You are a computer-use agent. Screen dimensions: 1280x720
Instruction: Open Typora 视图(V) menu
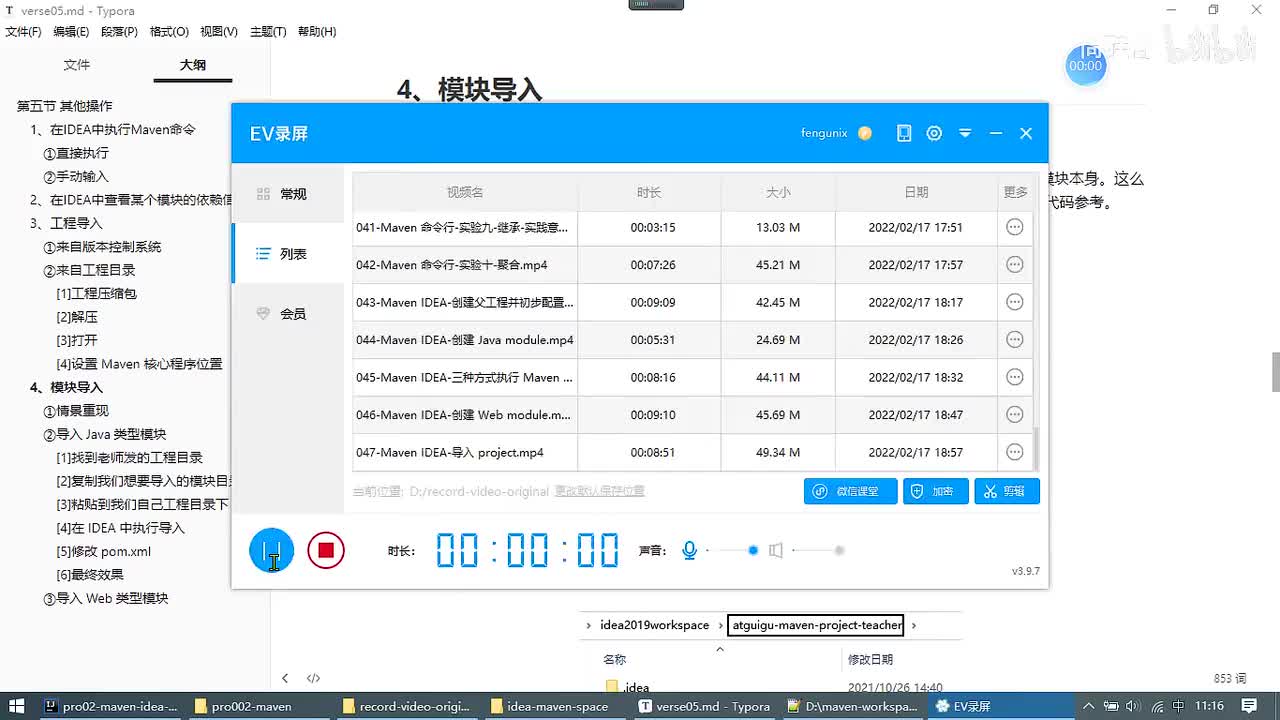(219, 32)
